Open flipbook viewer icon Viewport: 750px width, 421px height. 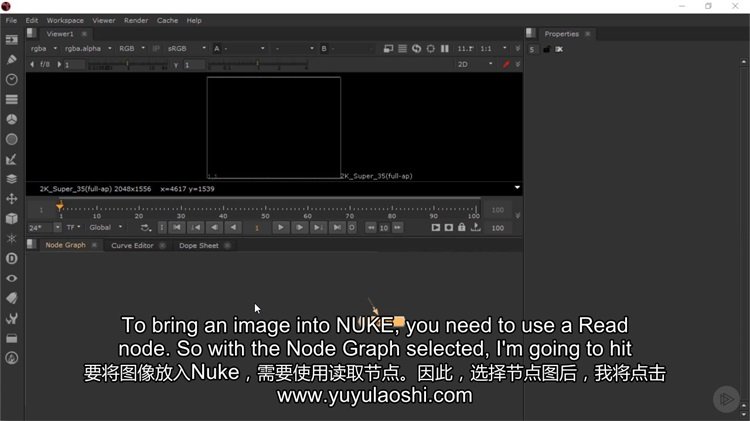tap(435, 227)
